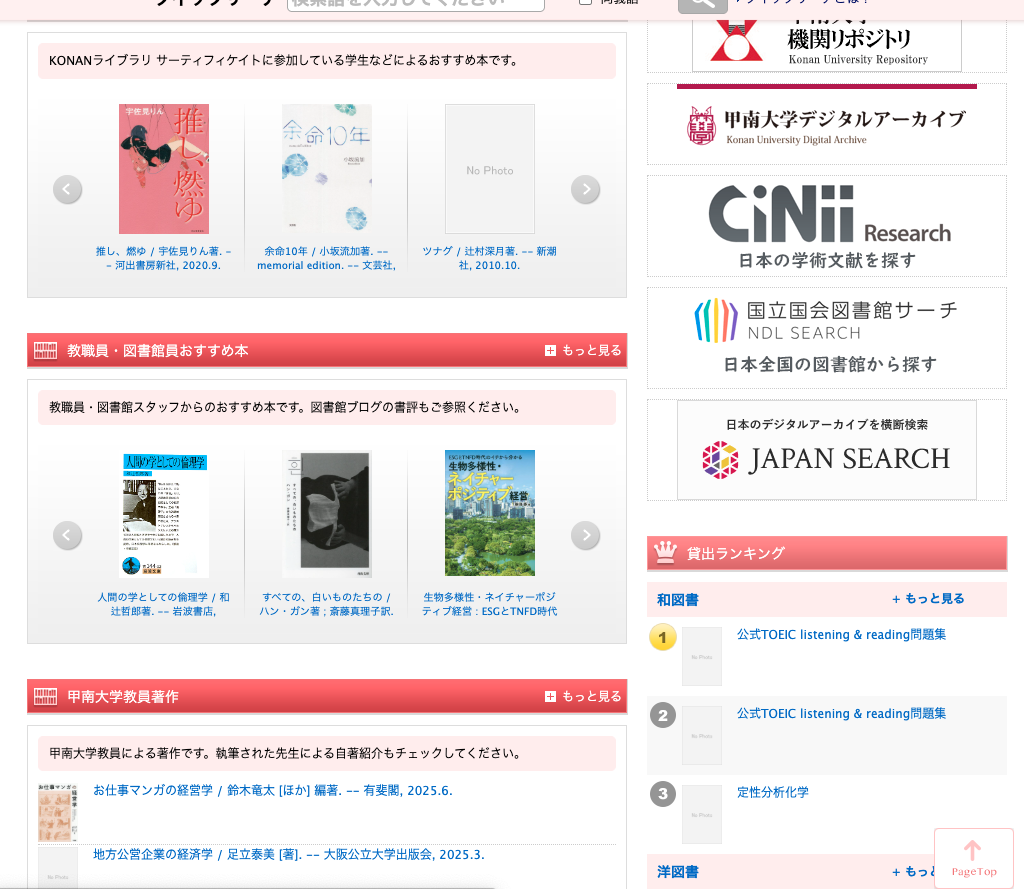The width and height of the screenshot is (1024, 889).
Task: Expand もっと見る for 甲南大学教員著作
Action: pos(583,696)
